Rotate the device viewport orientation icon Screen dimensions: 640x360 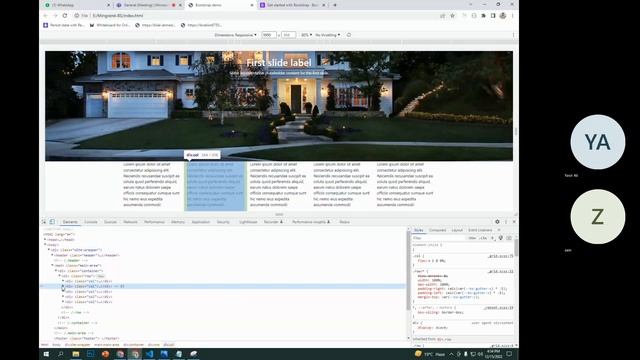349,35
